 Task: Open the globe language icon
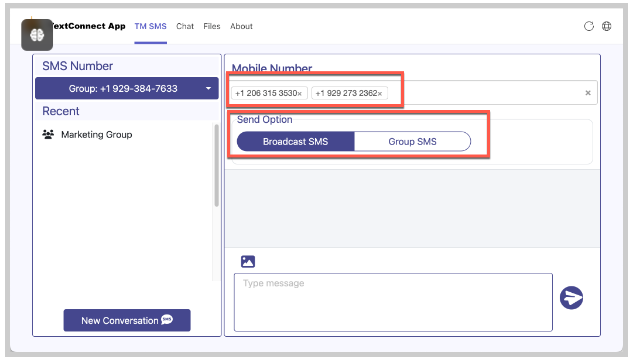tap(606, 26)
